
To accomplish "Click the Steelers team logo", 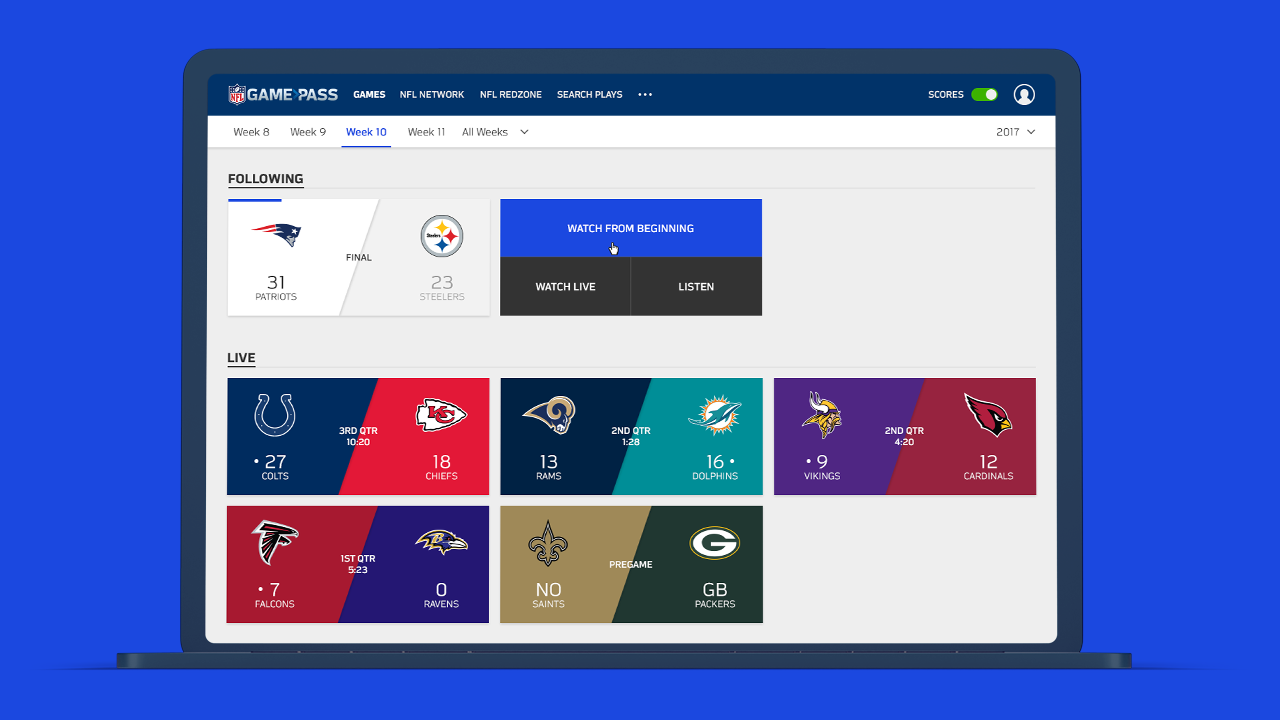I will click(x=442, y=237).
